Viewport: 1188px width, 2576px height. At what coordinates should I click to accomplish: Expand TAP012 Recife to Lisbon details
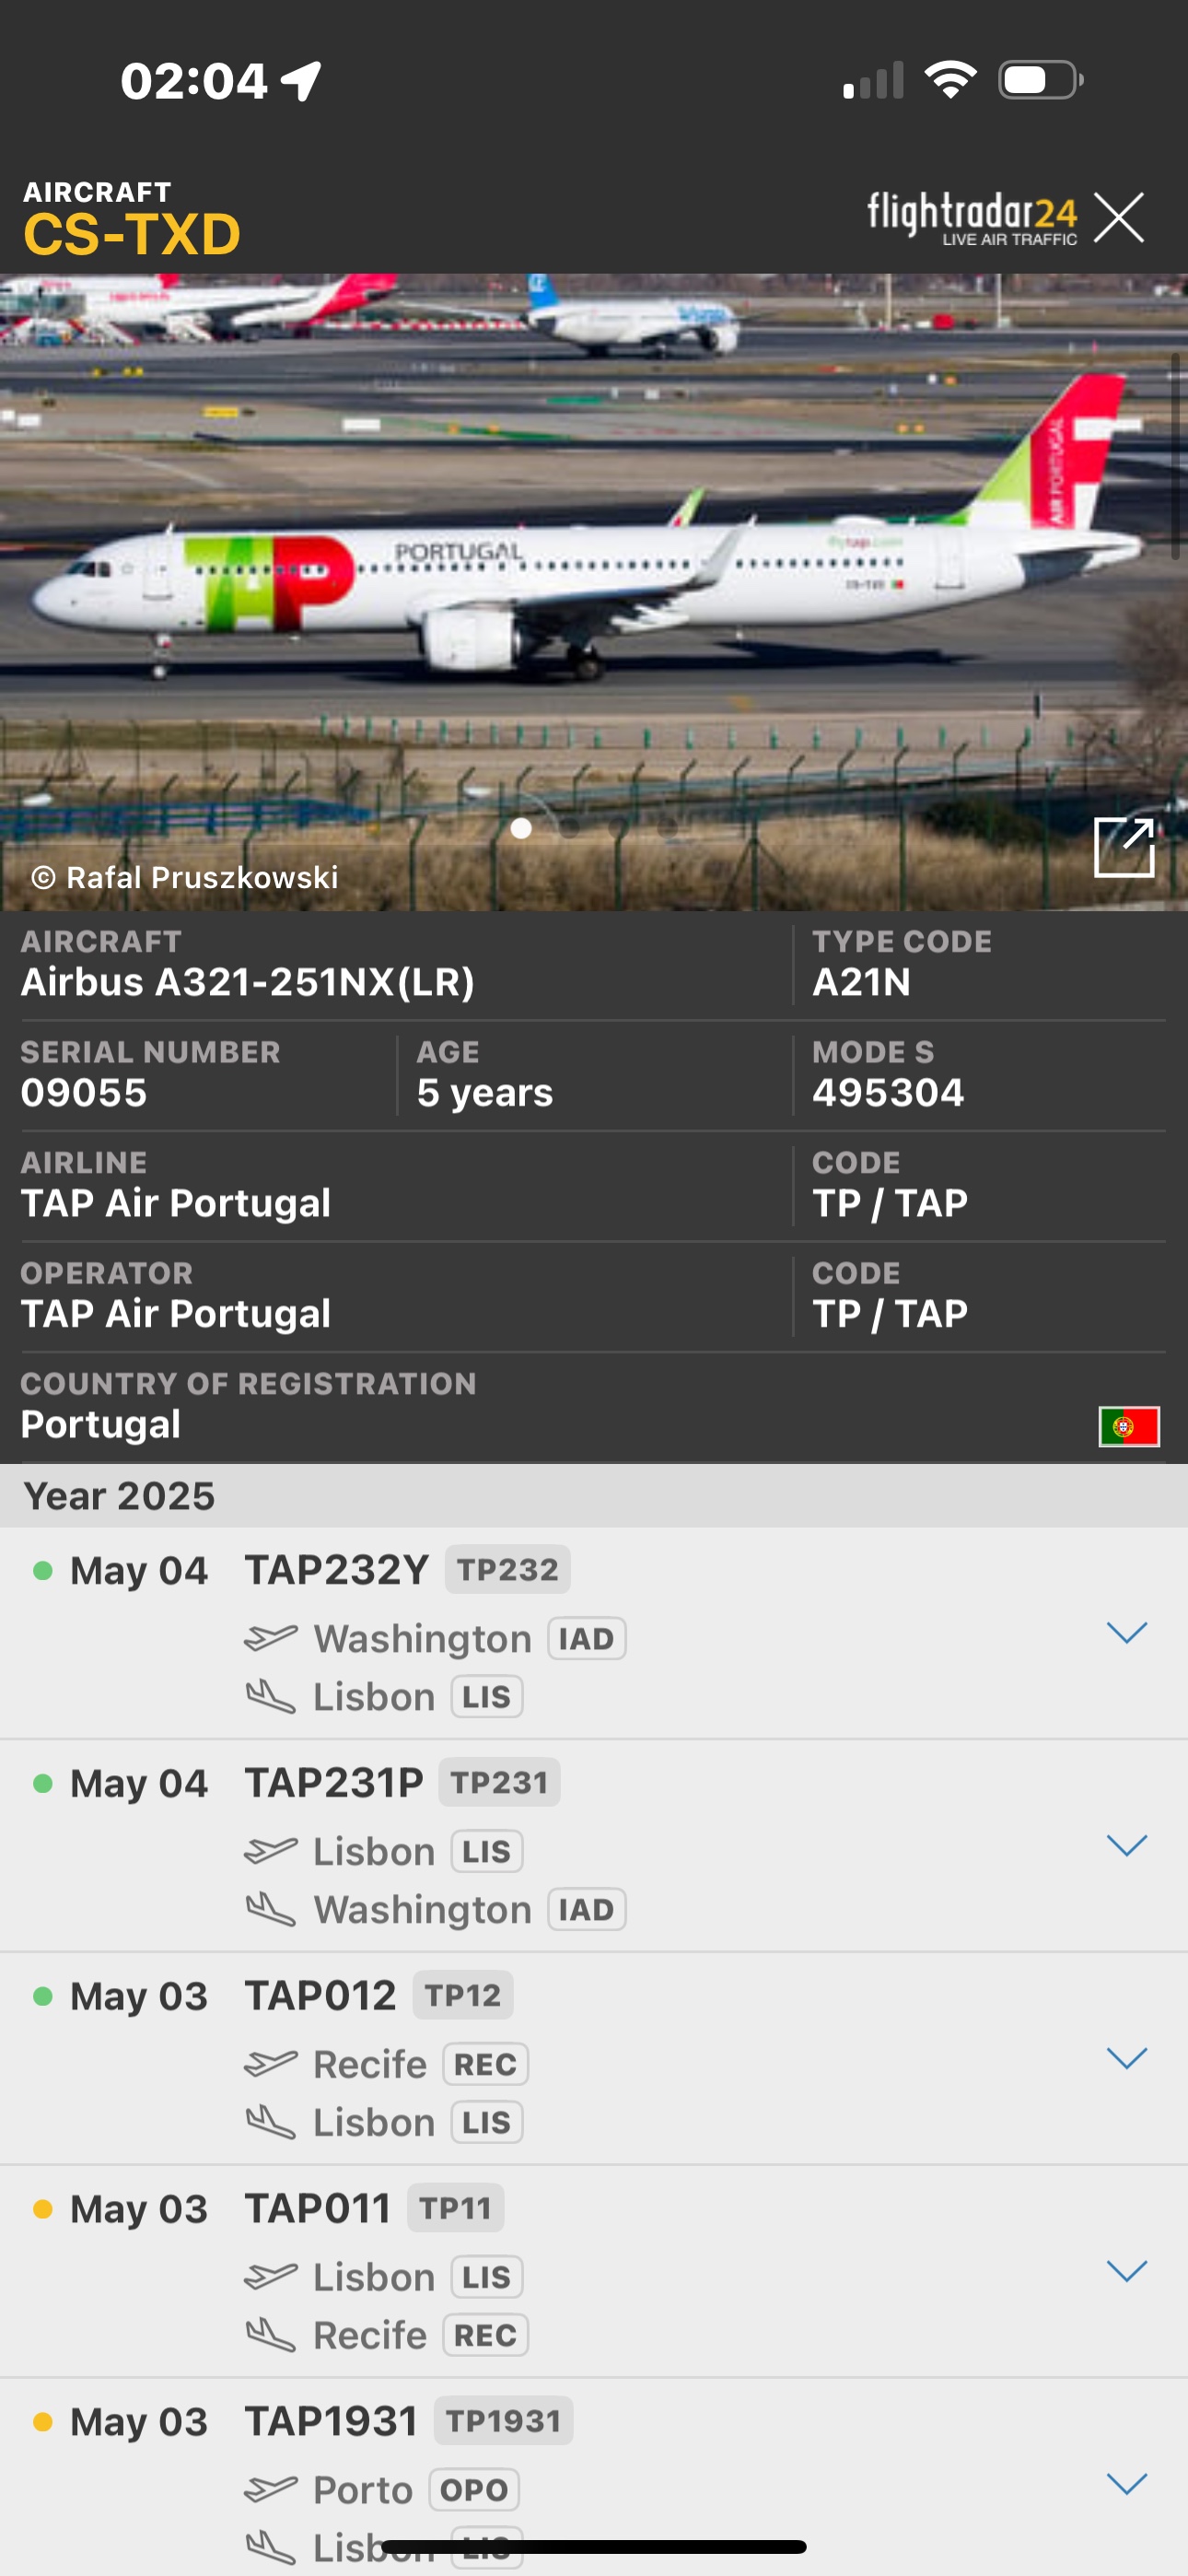point(1127,2058)
